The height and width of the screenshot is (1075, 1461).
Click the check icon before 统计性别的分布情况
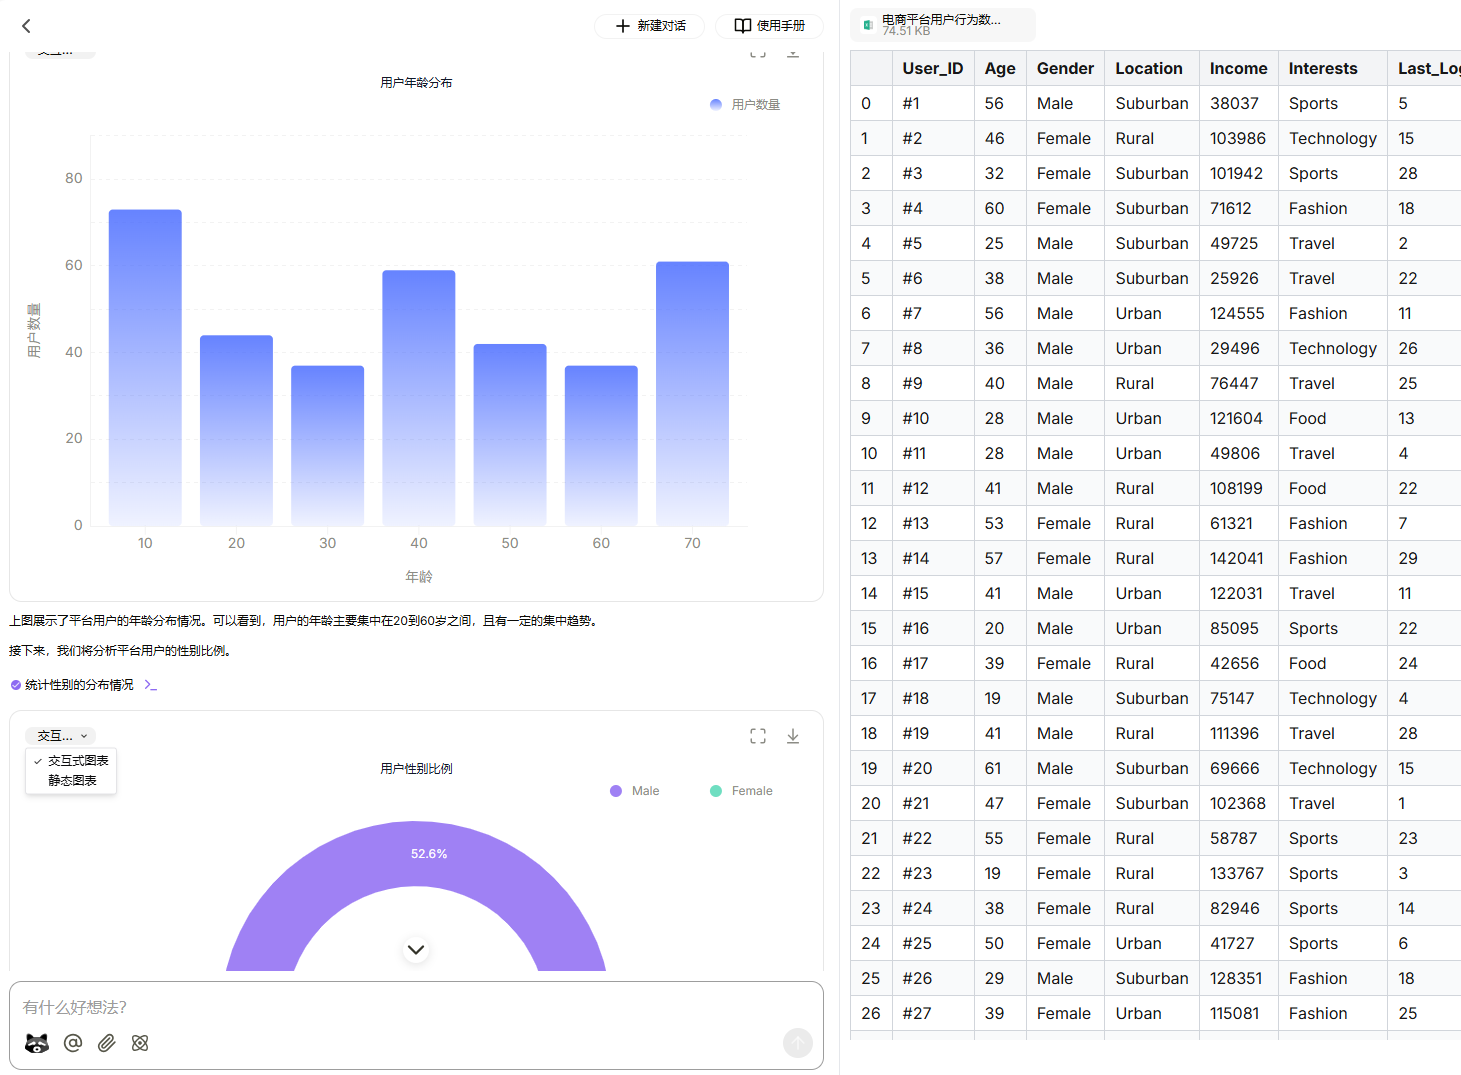tap(15, 685)
